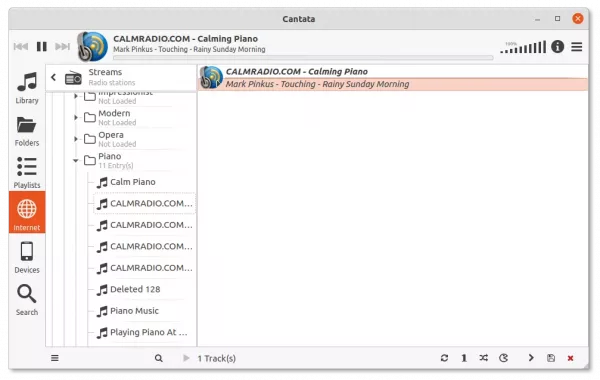The height and width of the screenshot is (380, 600).
Task: Click the Mark Pinkus subtitle in header
Action: tap(189, 49)
